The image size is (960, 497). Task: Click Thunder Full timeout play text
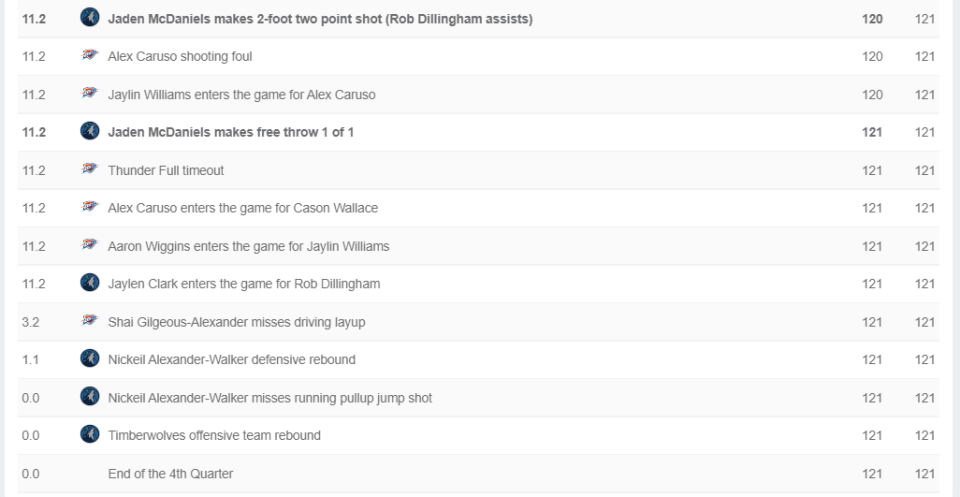(166, 170)
